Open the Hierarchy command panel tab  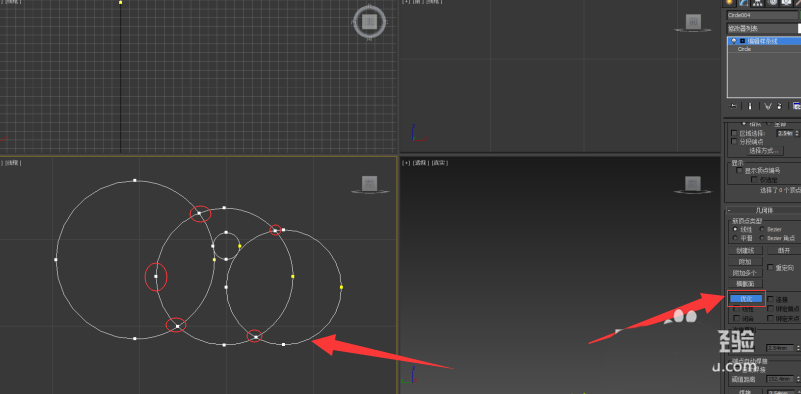pos(758,3)
